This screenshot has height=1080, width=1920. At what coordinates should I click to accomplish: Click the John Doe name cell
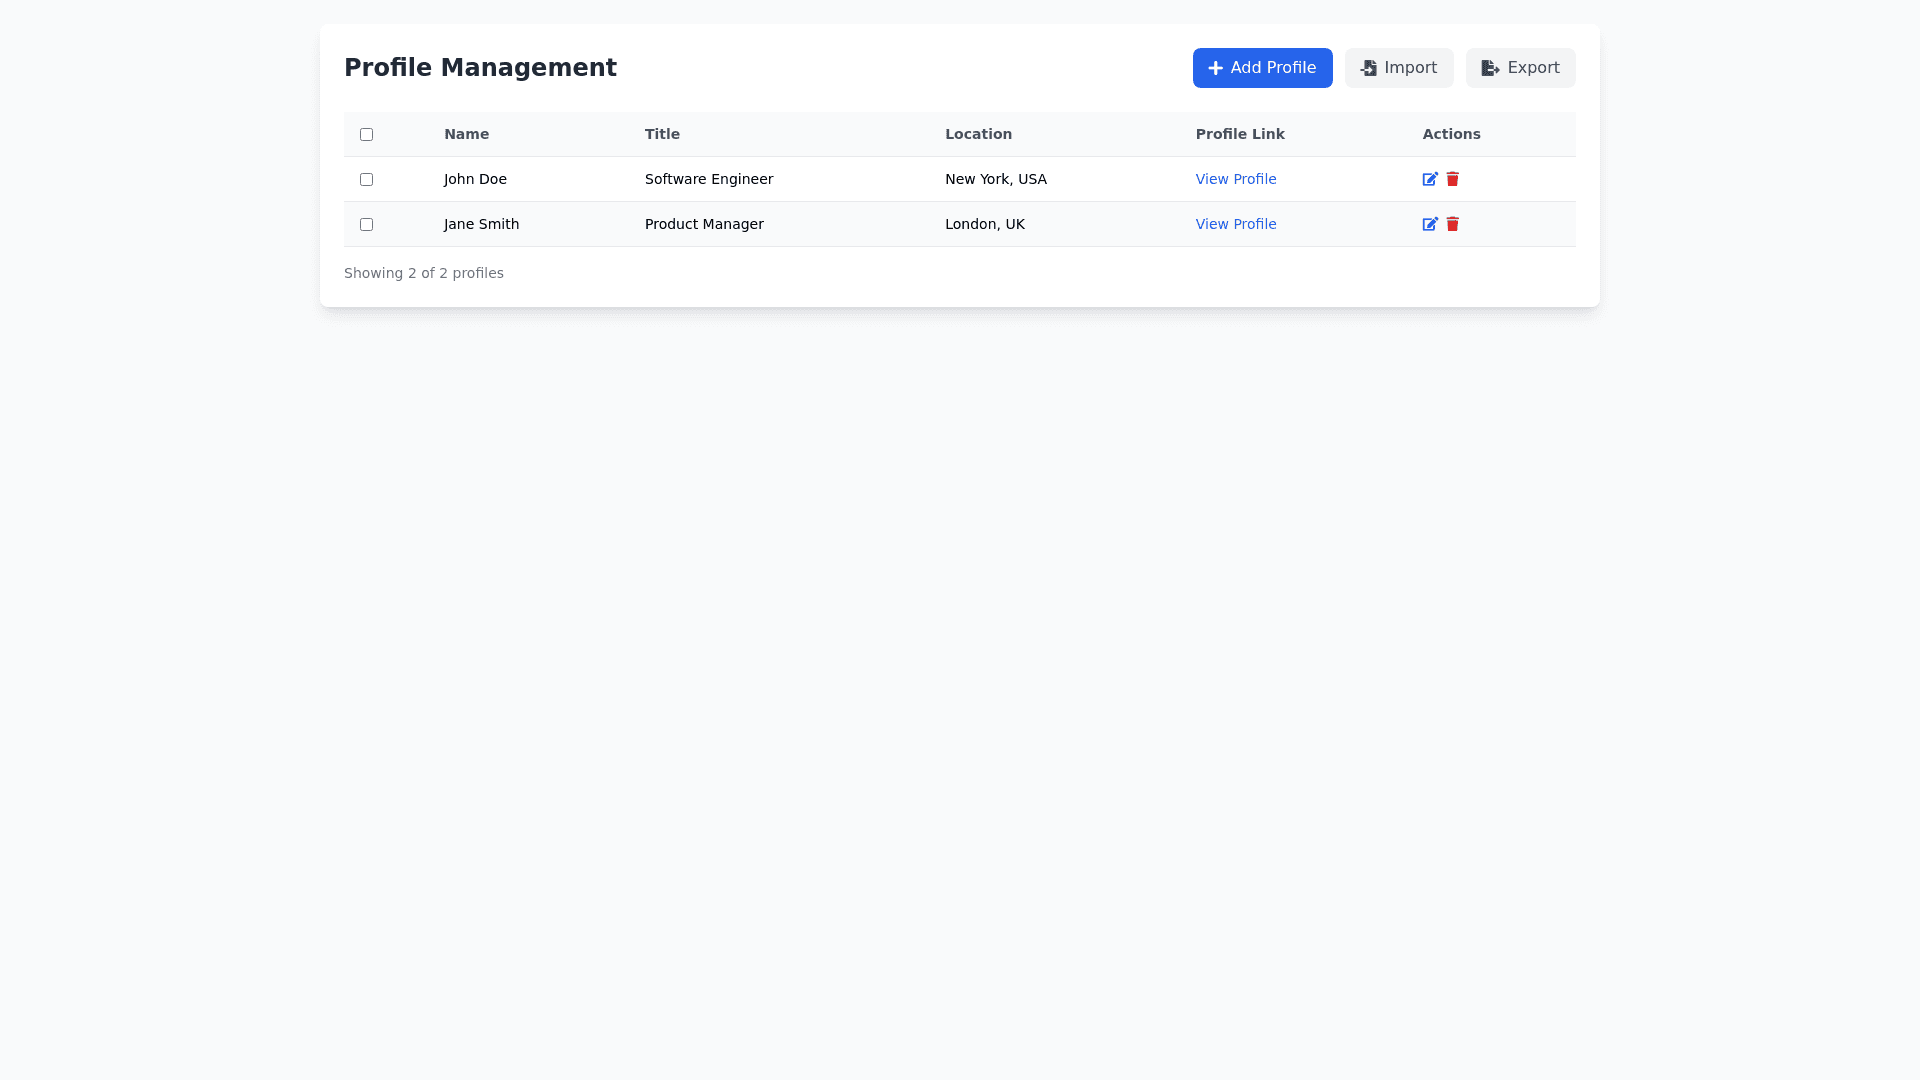[475, 179]
